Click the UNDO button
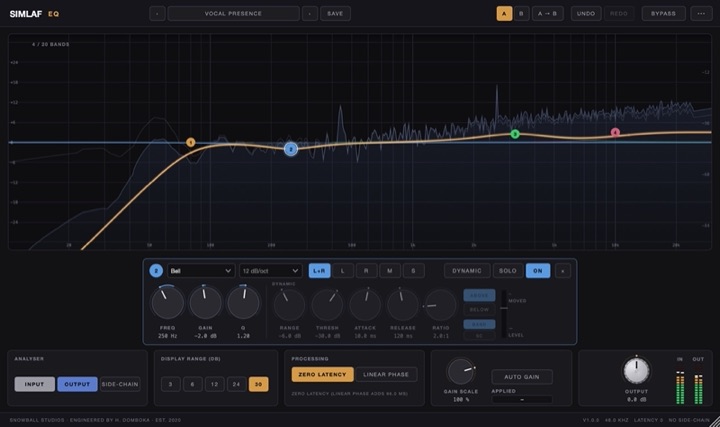 (x=586, y=13)
